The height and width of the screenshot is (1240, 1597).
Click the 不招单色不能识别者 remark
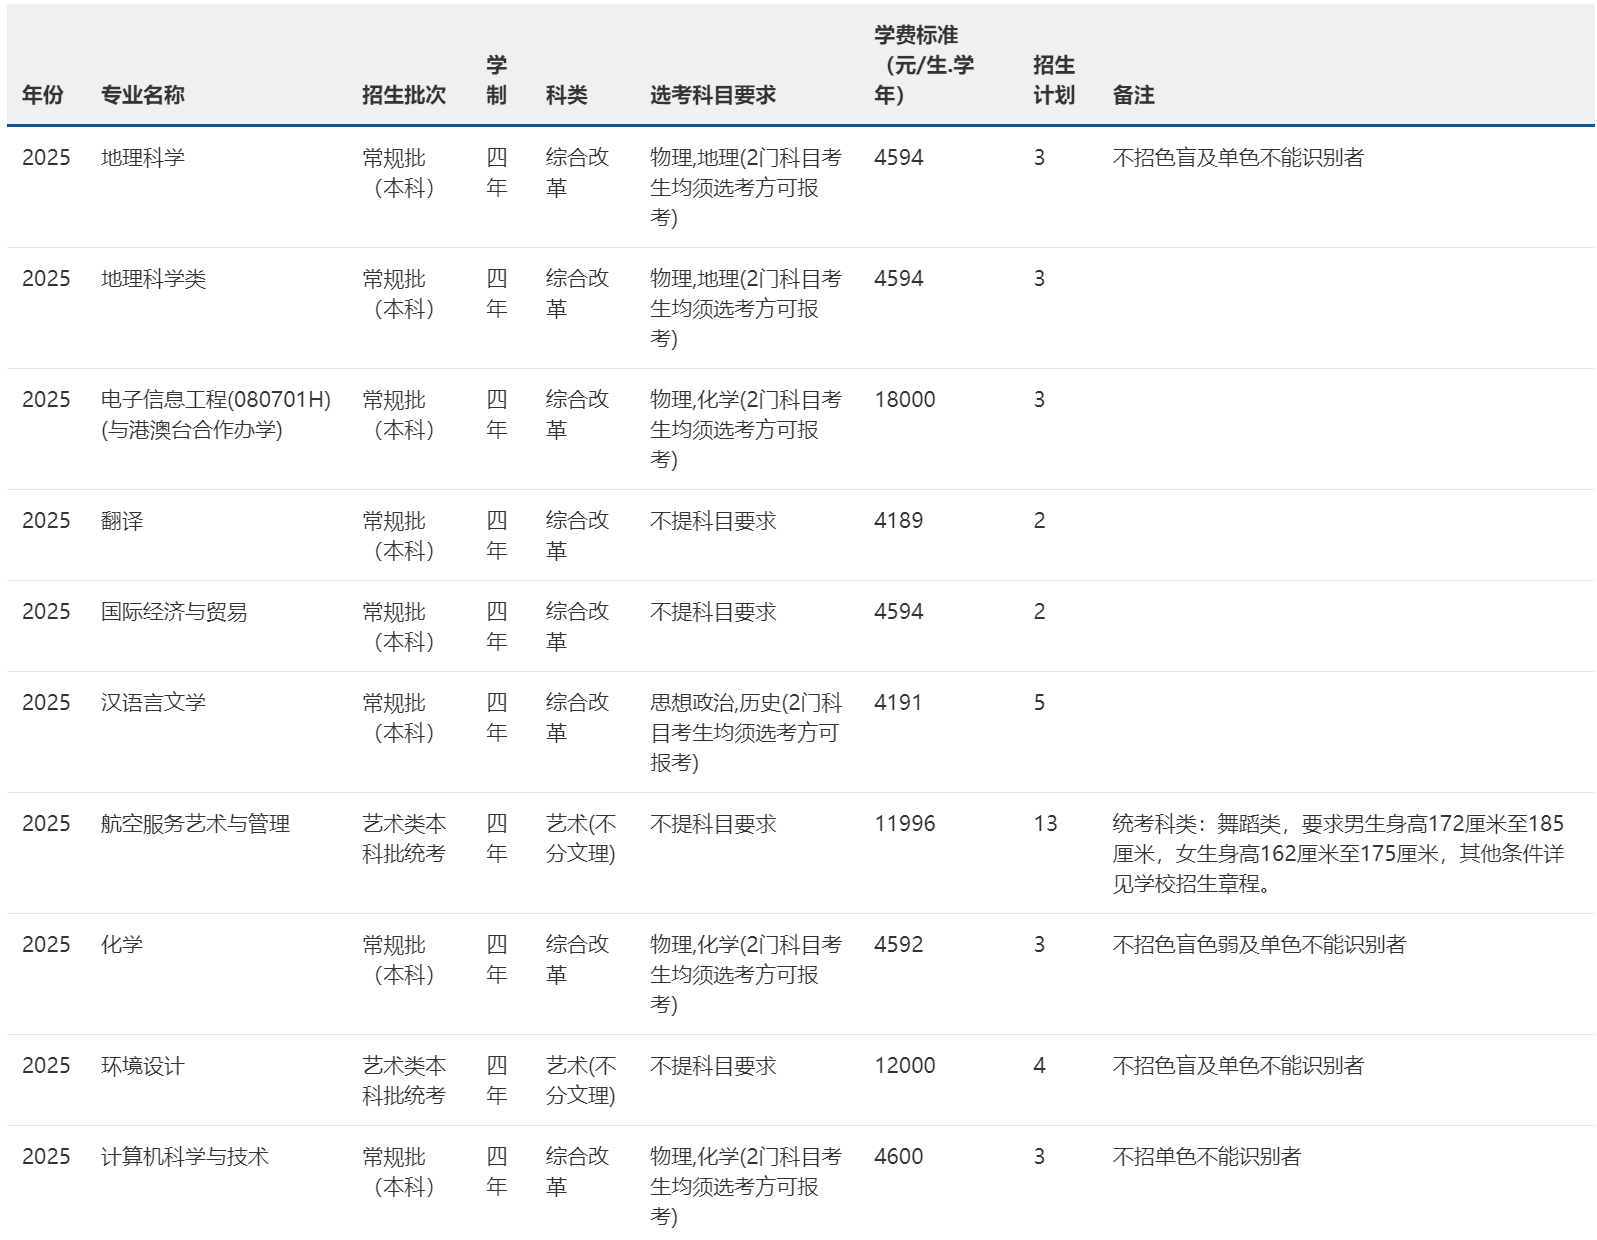point(1207,1157)
